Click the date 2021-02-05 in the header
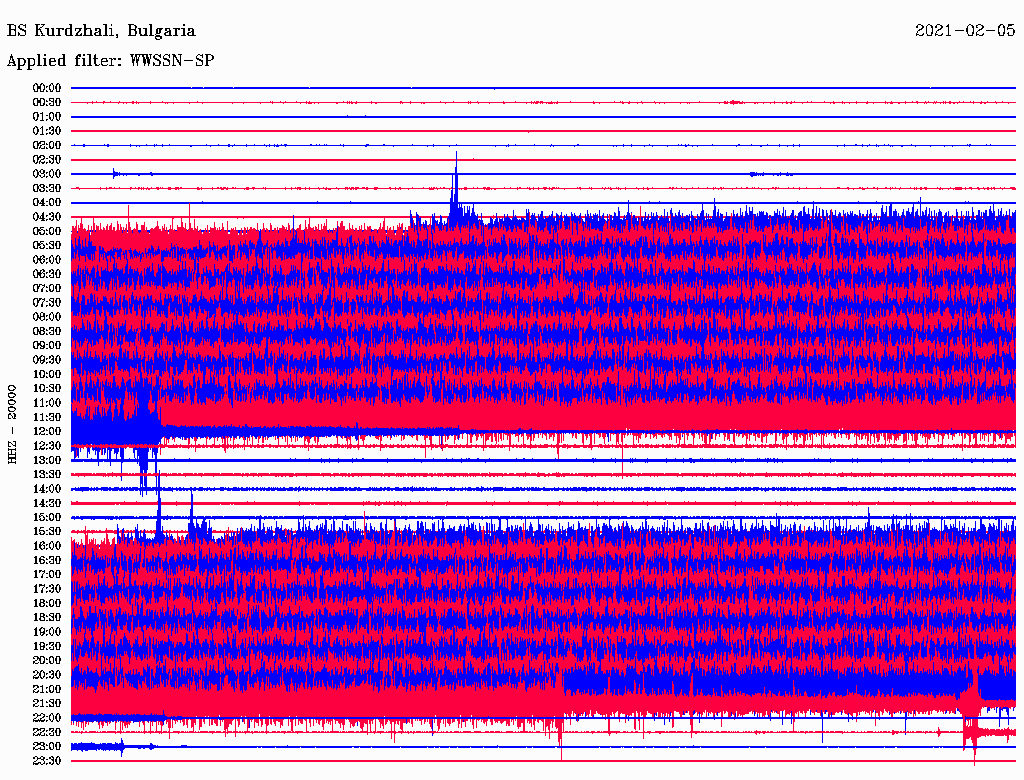The height and width of the screenshot is (780, 1024). pyautogui.click(x=964, y=31)
